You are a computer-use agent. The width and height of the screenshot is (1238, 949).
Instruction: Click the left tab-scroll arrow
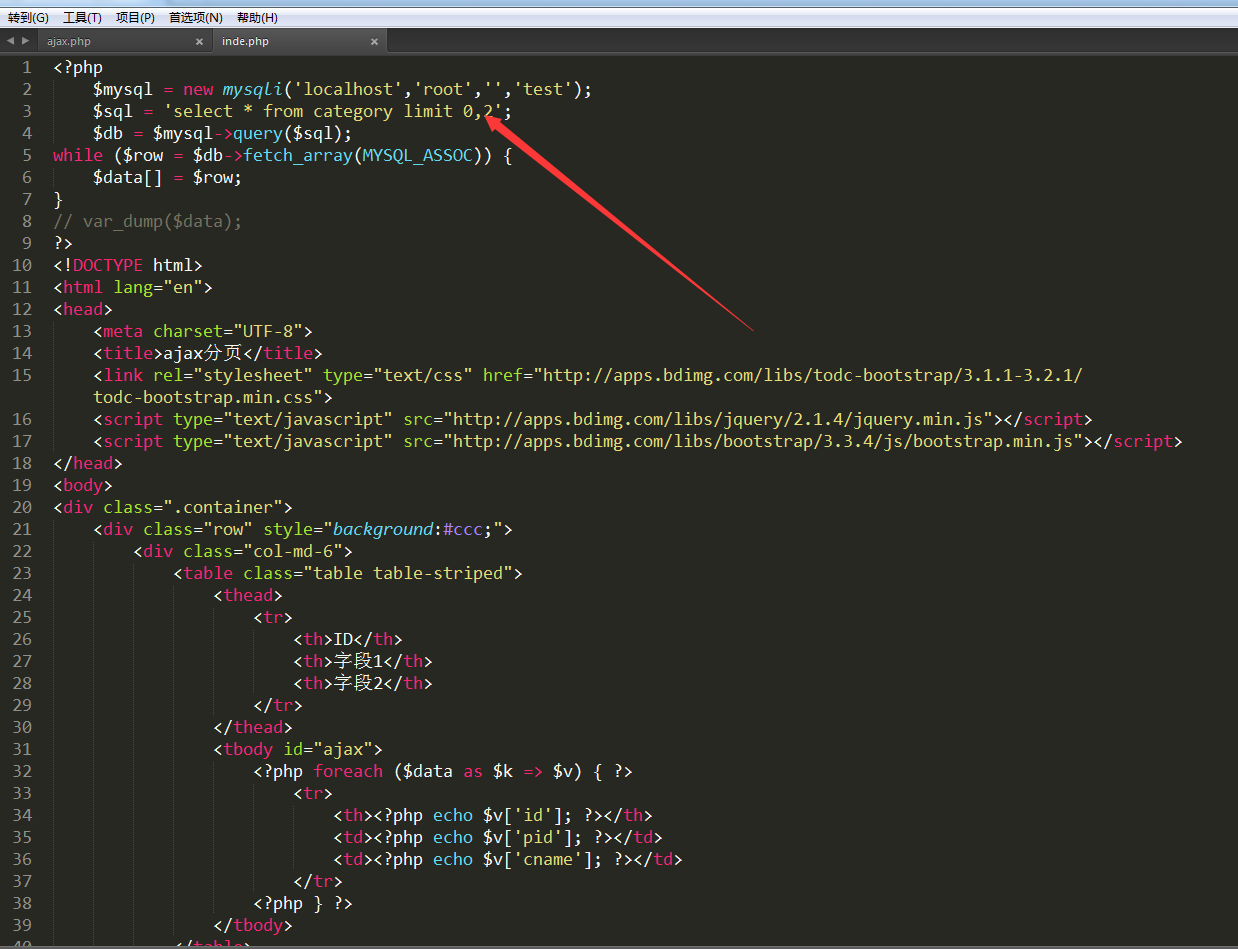point(10,41)
